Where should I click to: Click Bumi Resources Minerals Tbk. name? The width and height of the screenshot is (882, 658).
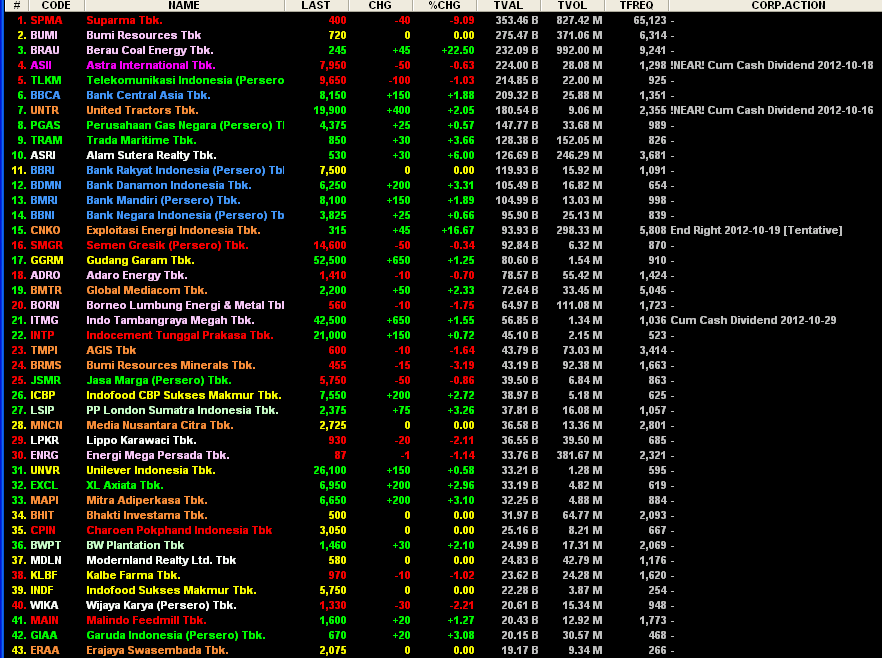[x=170, y=365]
